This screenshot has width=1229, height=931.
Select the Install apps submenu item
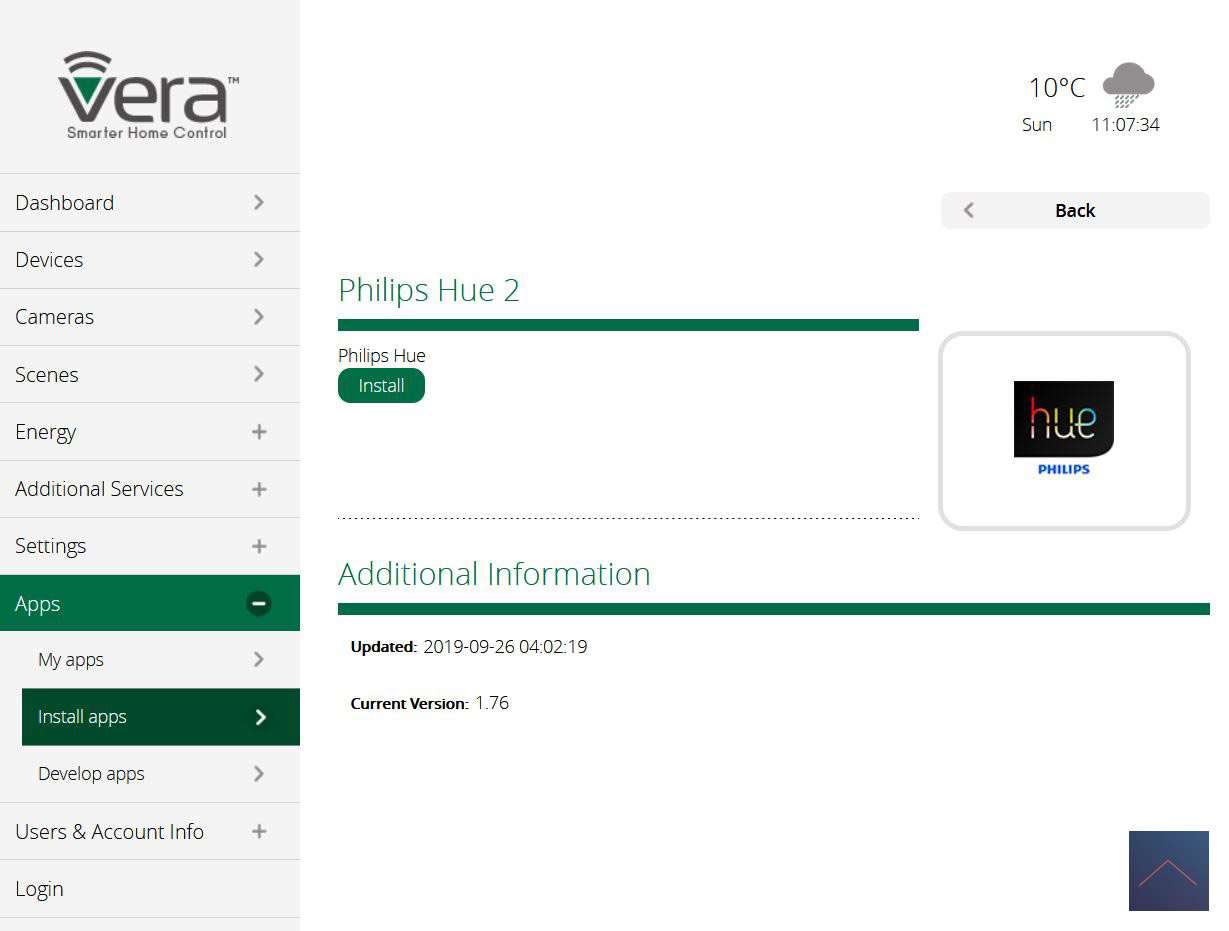(161, 717)
